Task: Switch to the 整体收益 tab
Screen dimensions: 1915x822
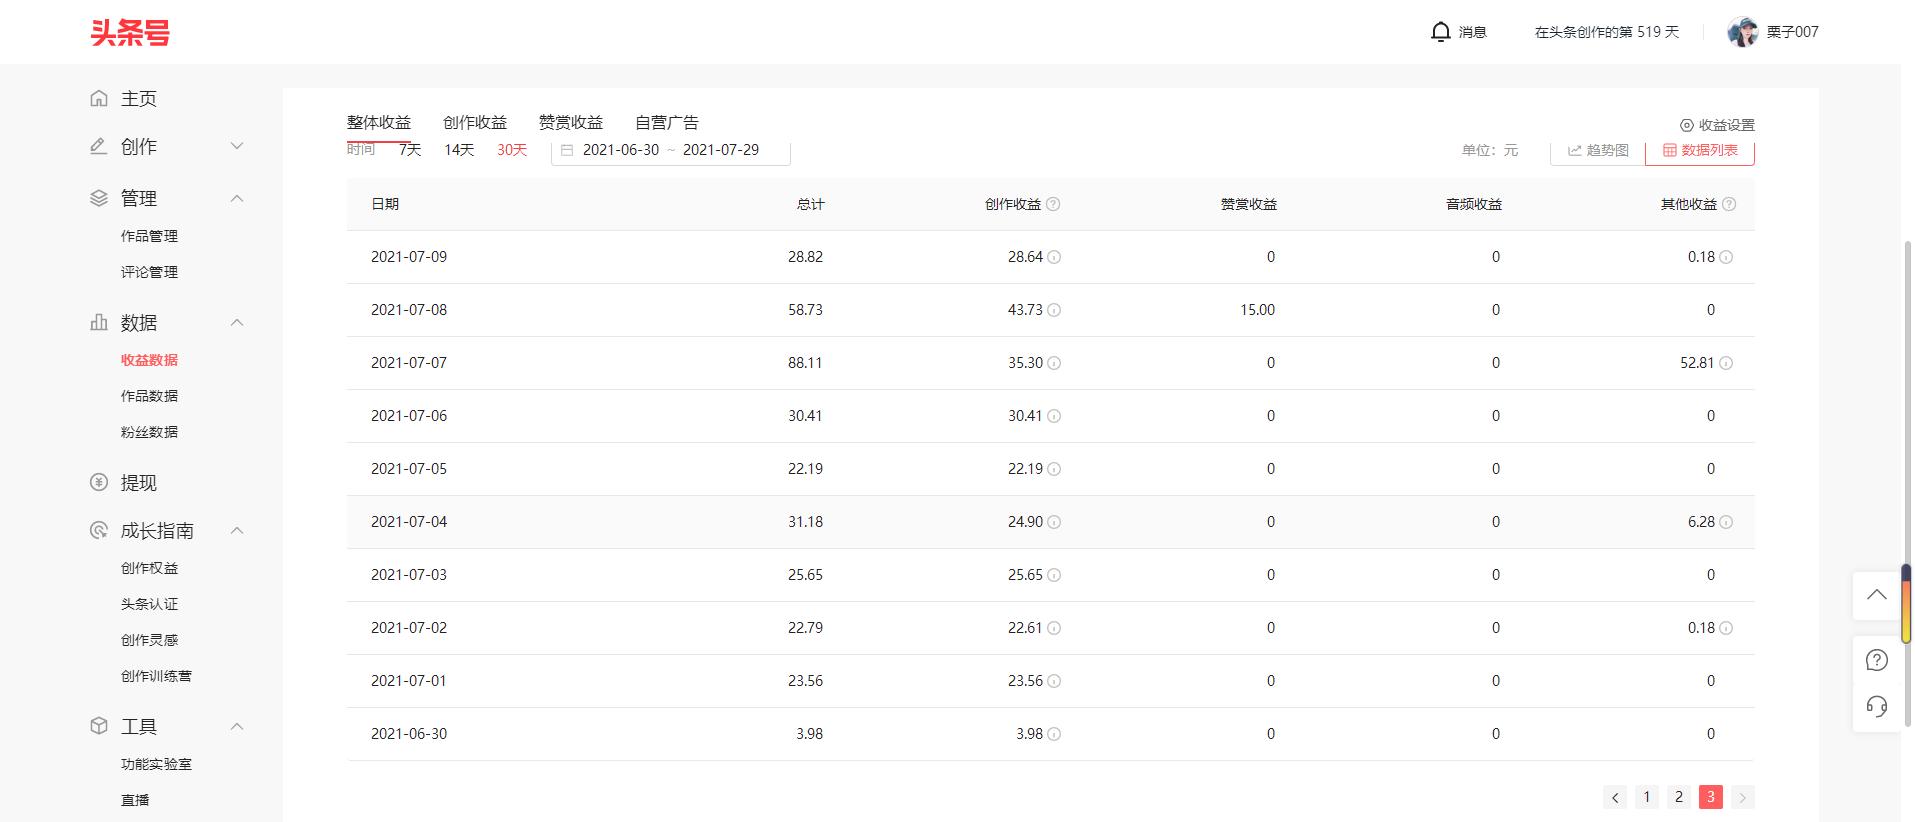Action: 379,123
